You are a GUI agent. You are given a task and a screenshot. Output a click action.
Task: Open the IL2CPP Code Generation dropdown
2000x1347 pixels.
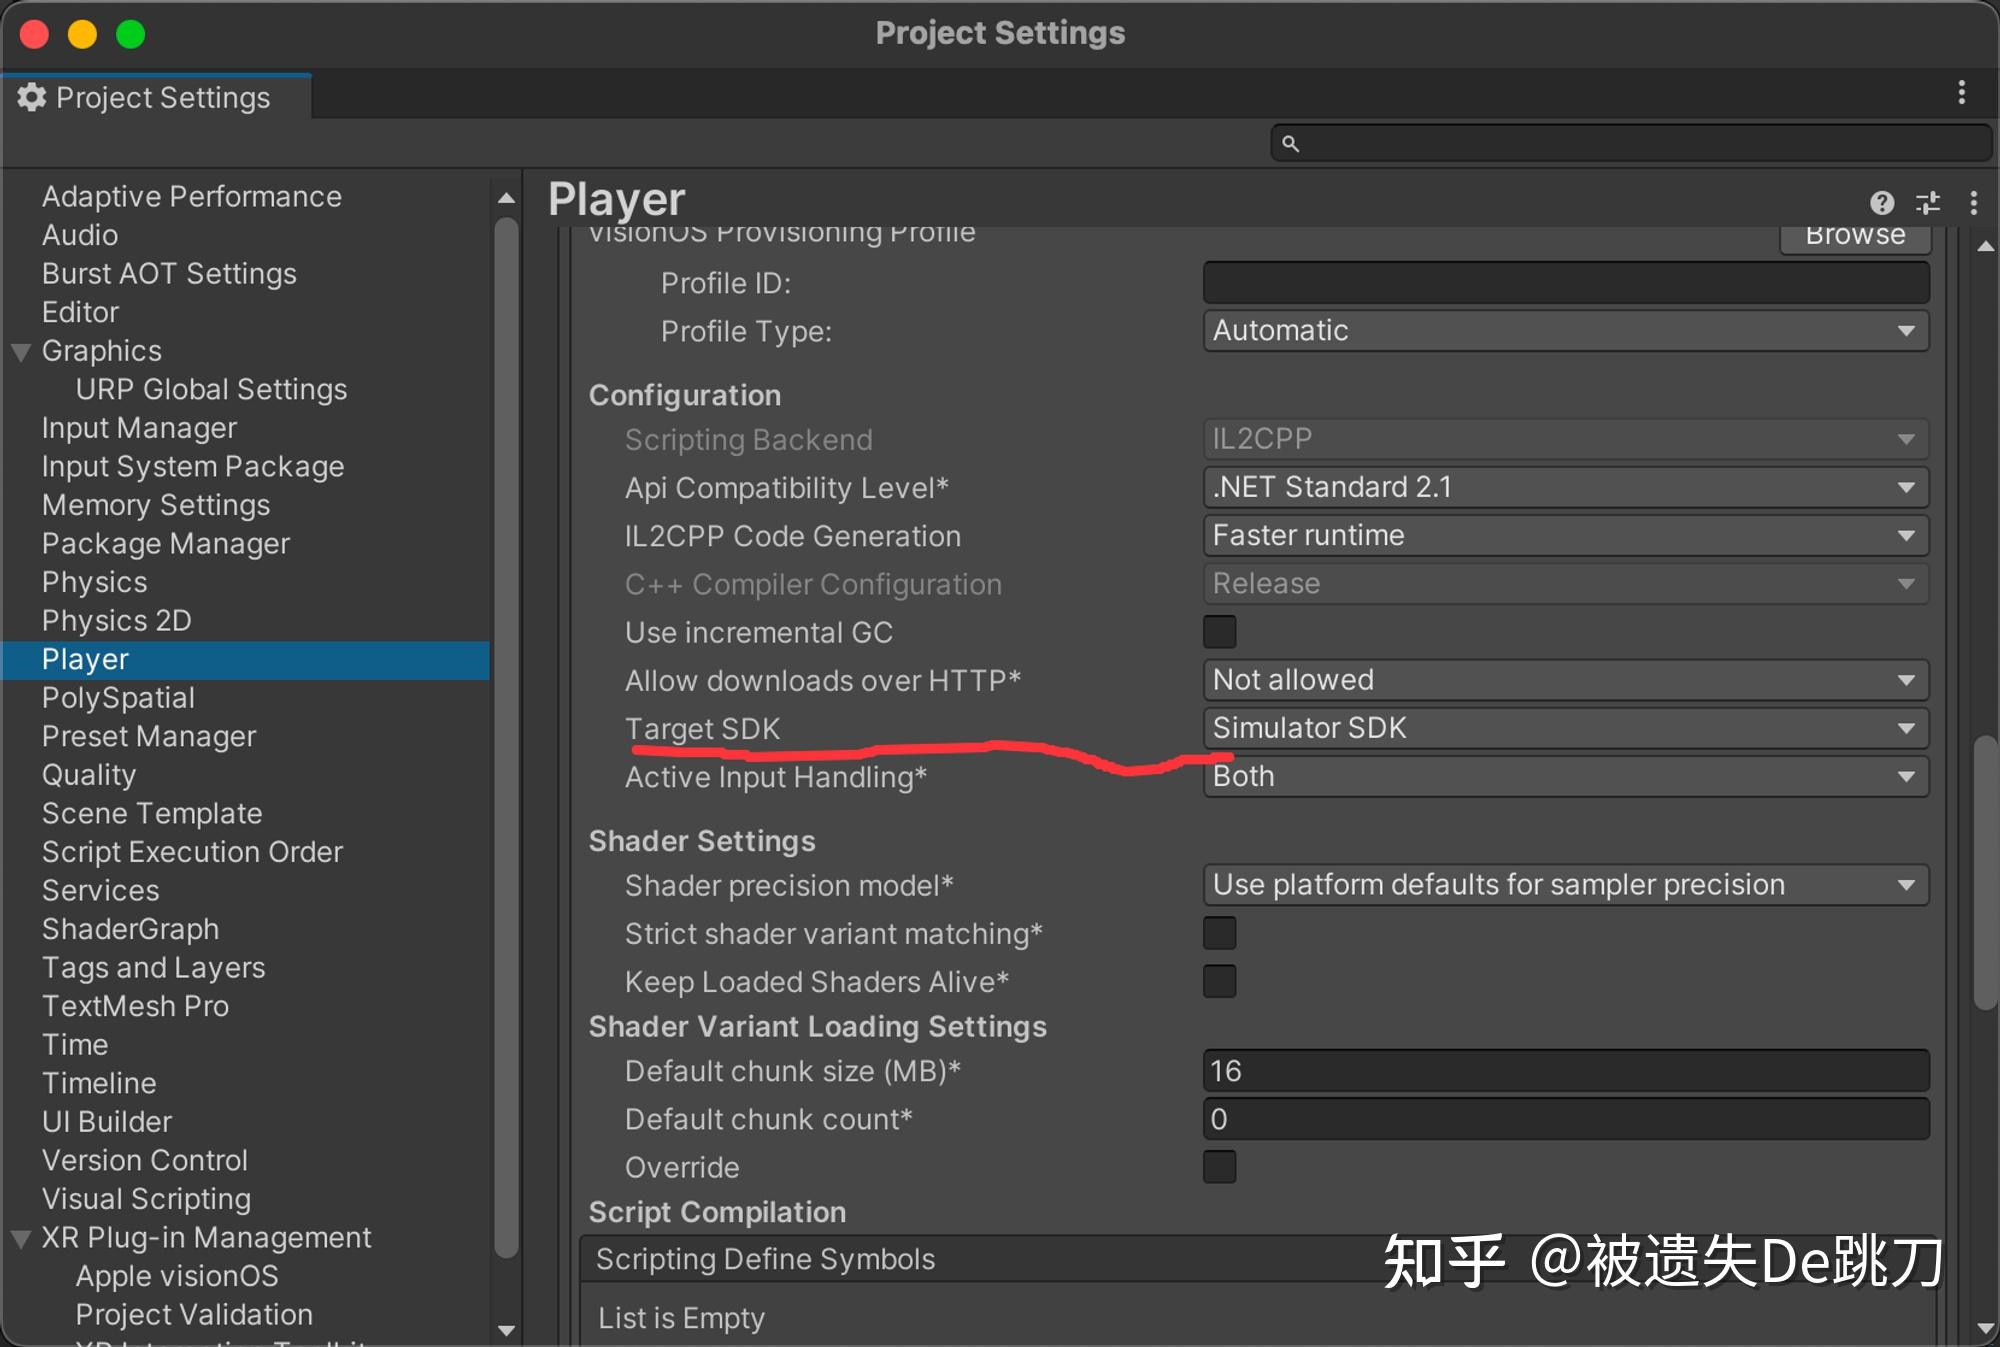[x=1564, y=535]
